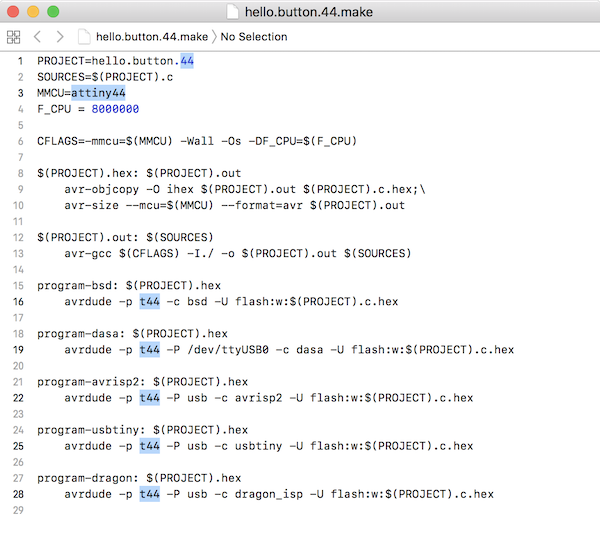Open the related items grid menu

click(13, 37)
